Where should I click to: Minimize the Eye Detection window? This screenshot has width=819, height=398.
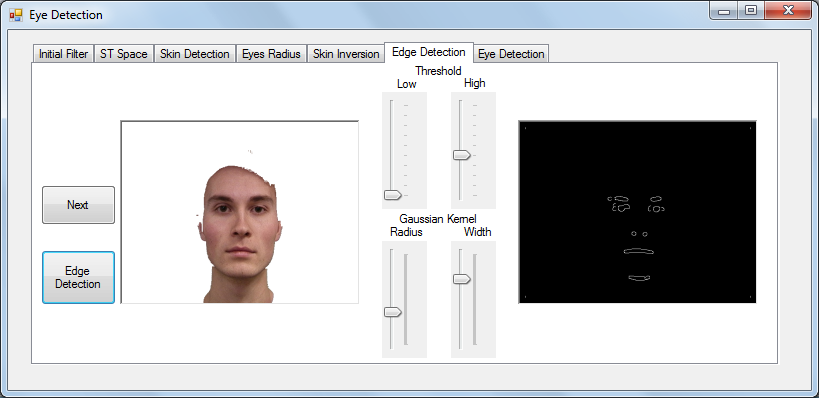(x=724, y=10)
